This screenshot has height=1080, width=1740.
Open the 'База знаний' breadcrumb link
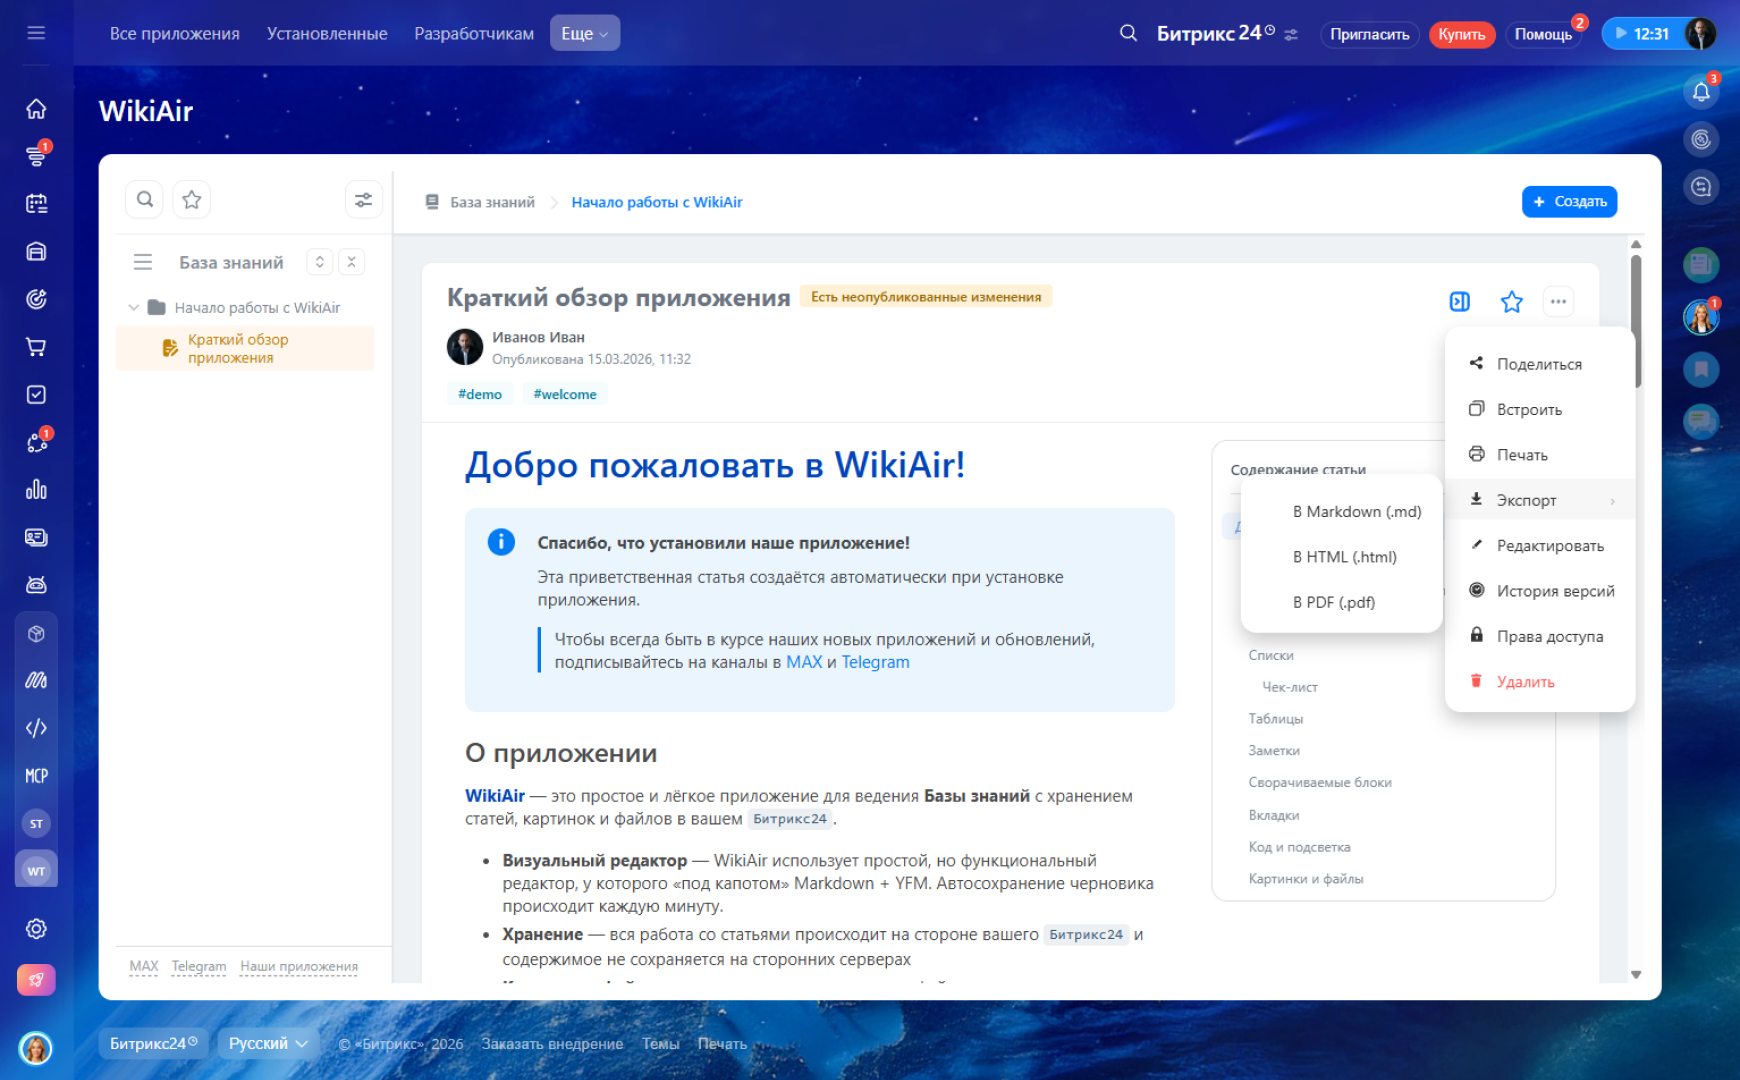coord(492,202)
